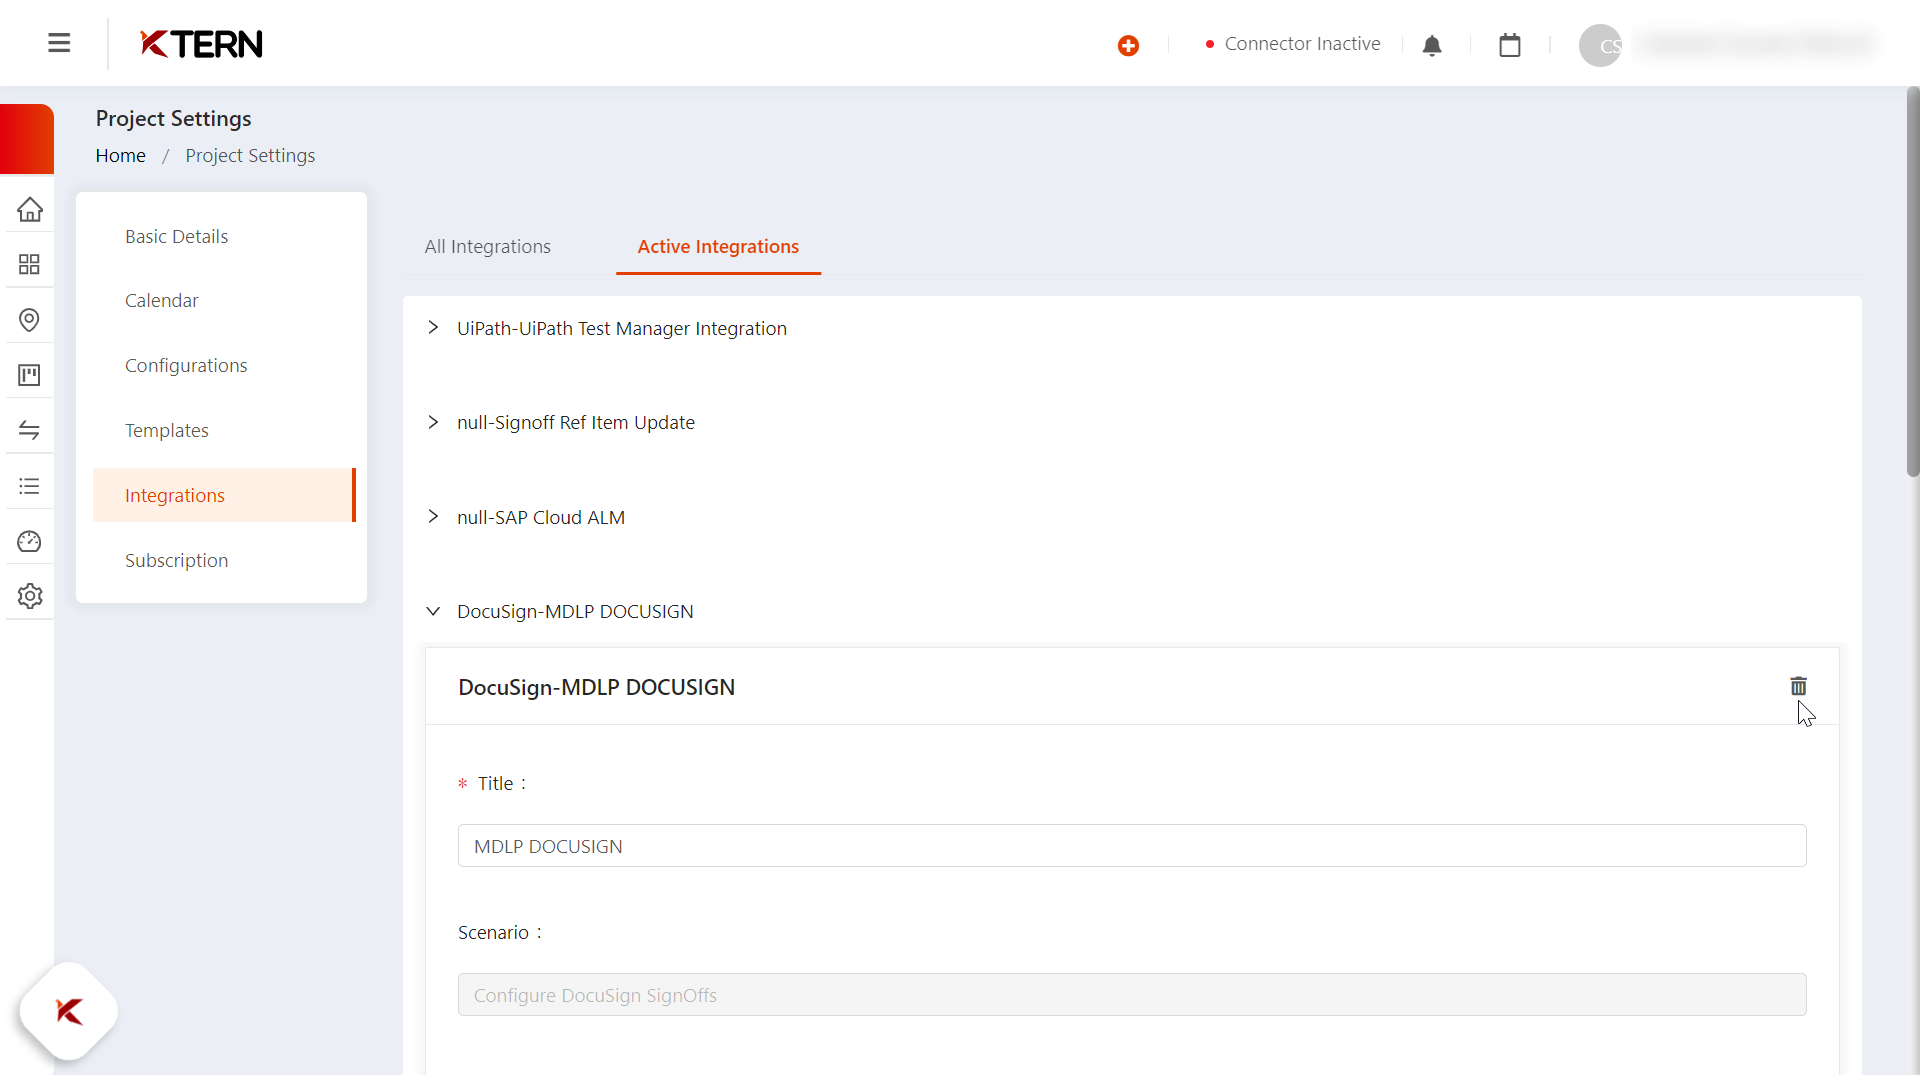Click the red plus add icon
This screenshot has width=1920, height=1075.
pos(1128,45)
